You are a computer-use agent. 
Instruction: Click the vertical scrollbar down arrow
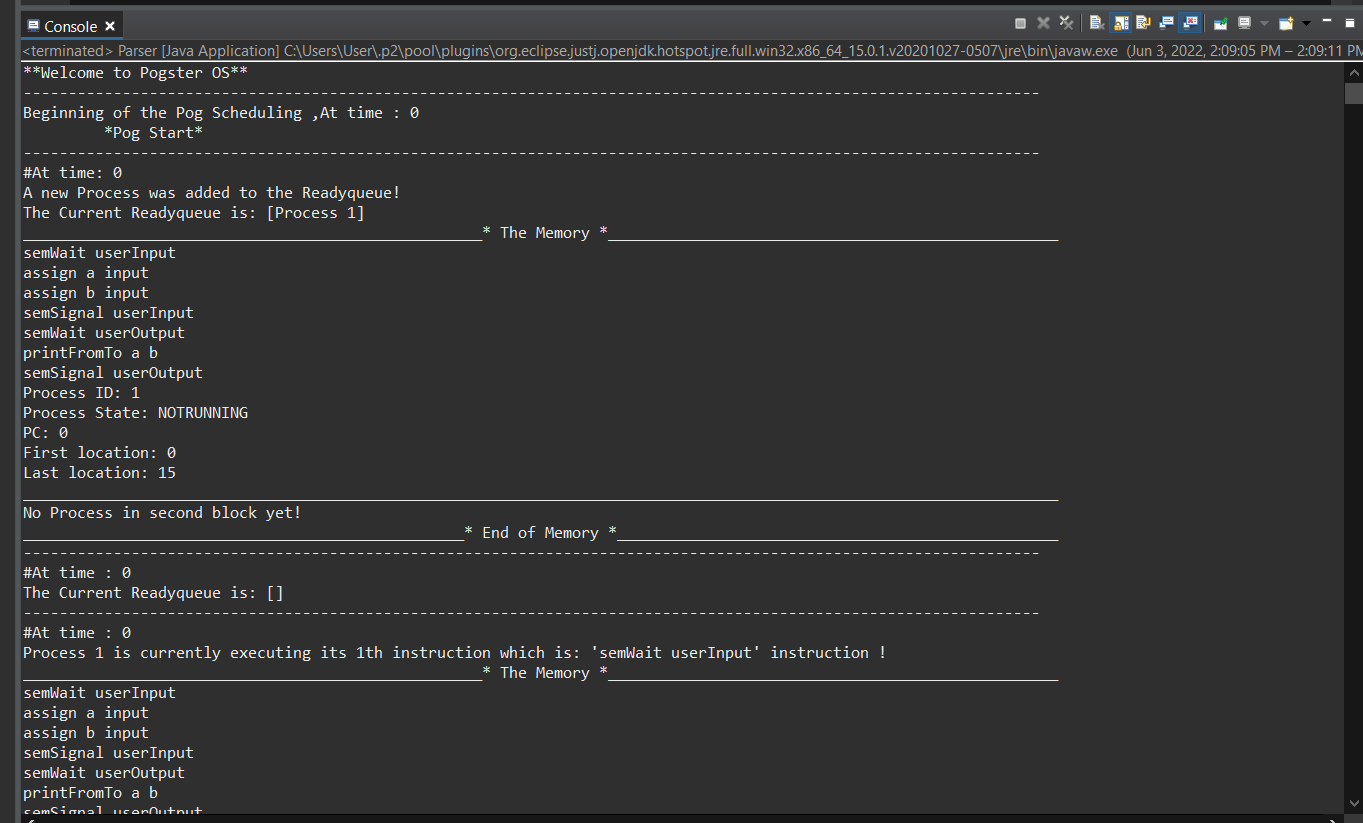point(1354,802)
